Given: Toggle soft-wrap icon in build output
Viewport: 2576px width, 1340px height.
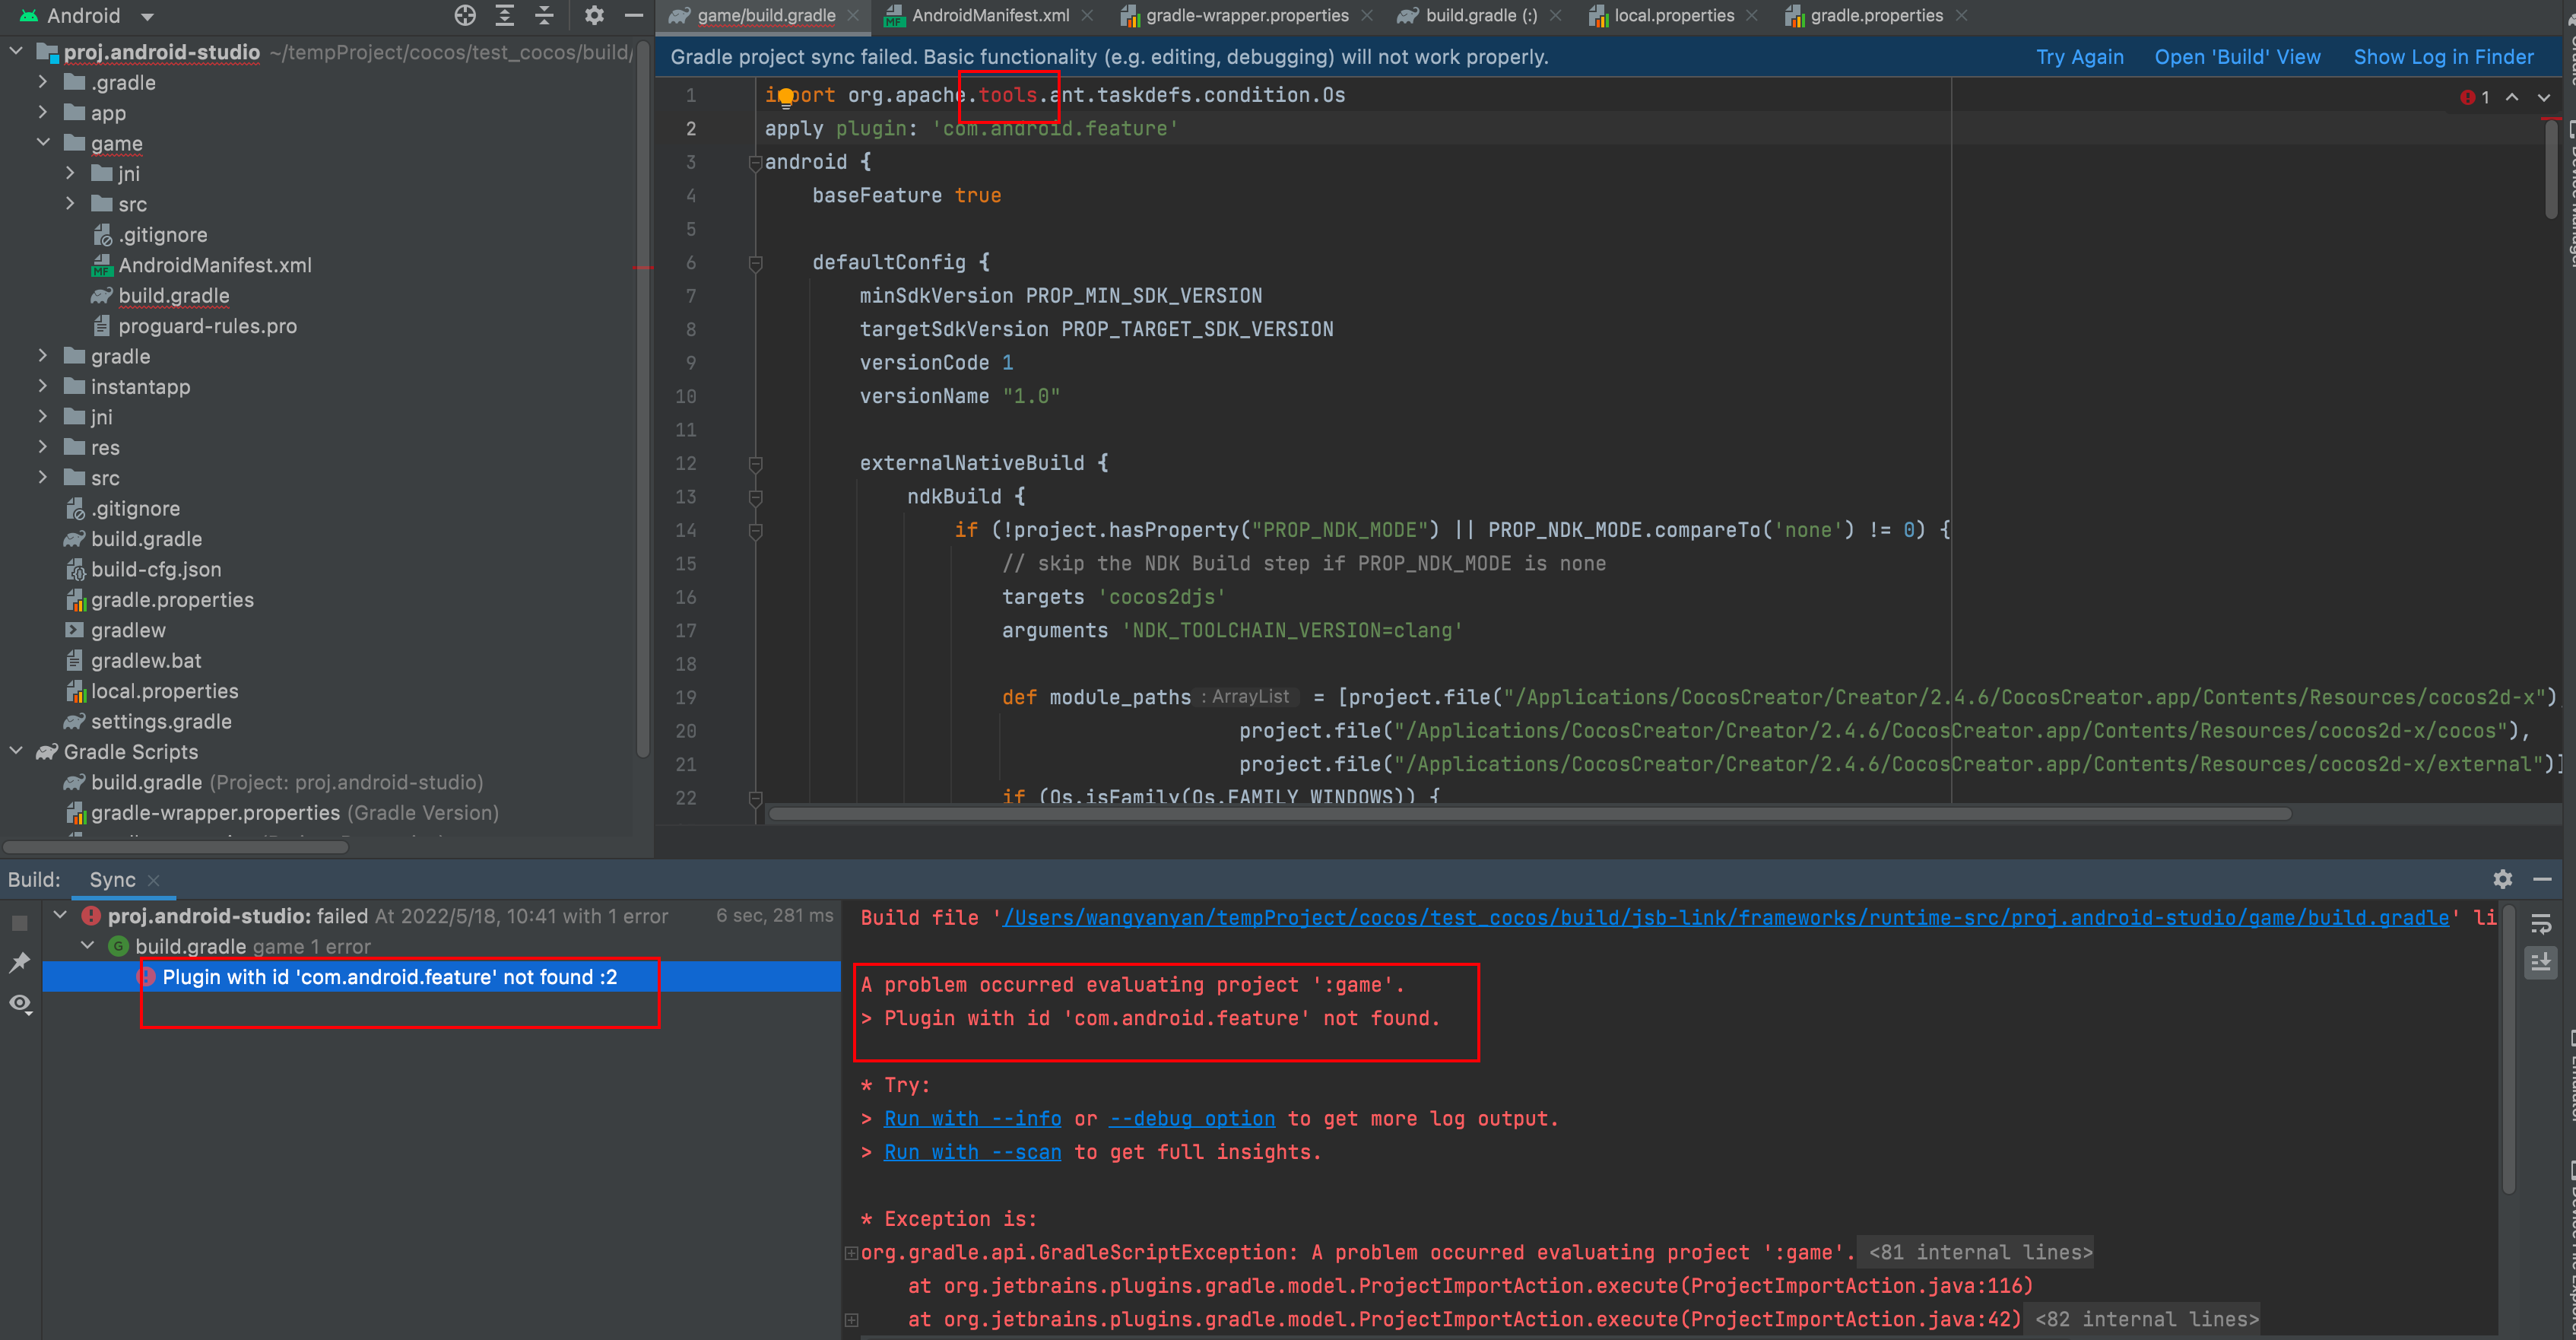Looking at the screenshot, I should point(2540,923).
